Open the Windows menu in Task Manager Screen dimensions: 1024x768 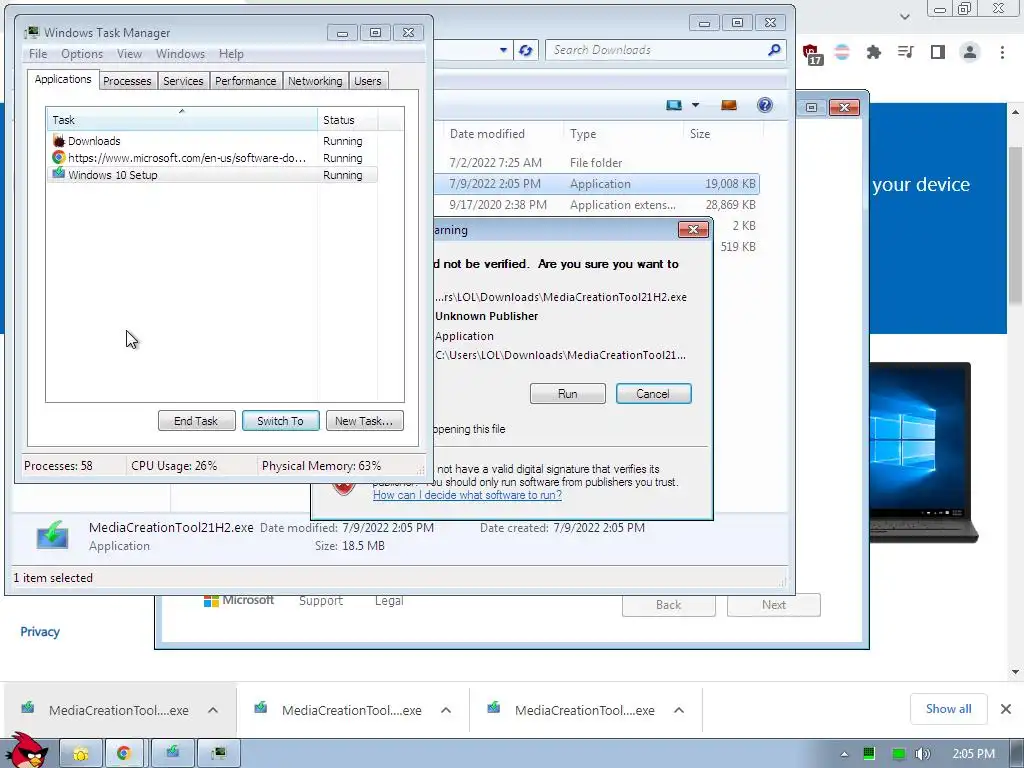tap(180, 54)
